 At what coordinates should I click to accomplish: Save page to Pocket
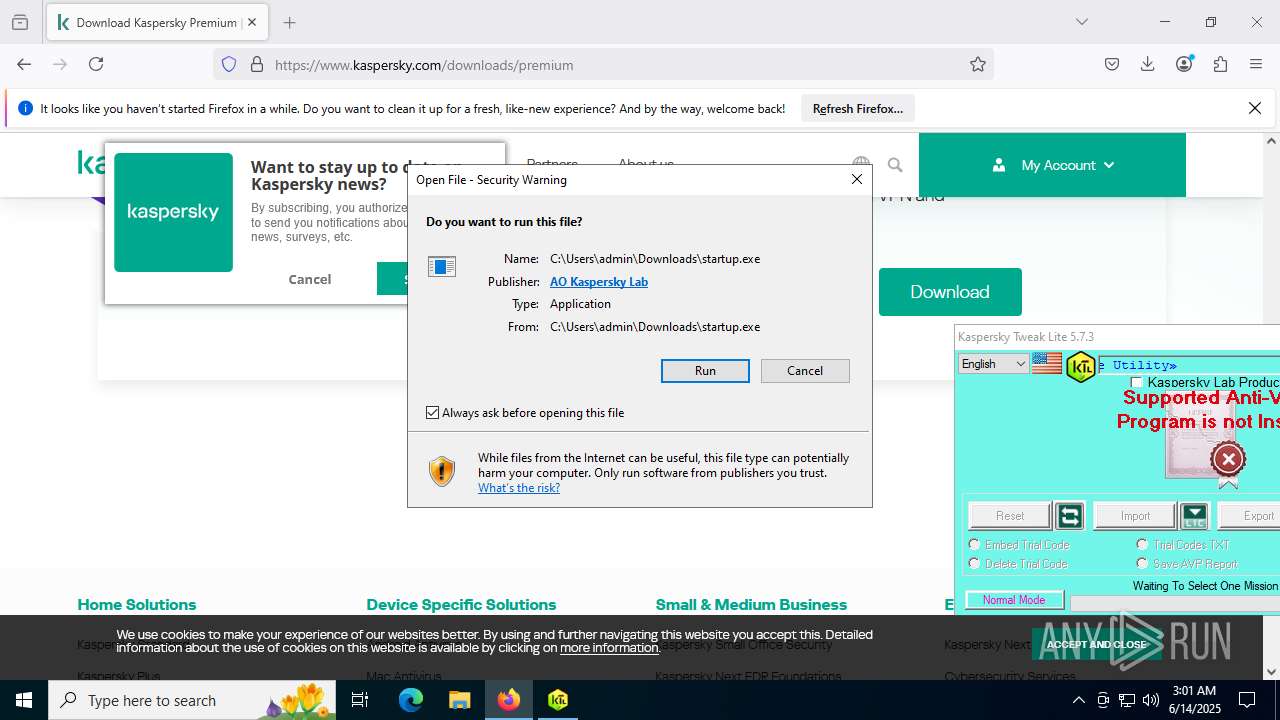tap(1112, 64)
